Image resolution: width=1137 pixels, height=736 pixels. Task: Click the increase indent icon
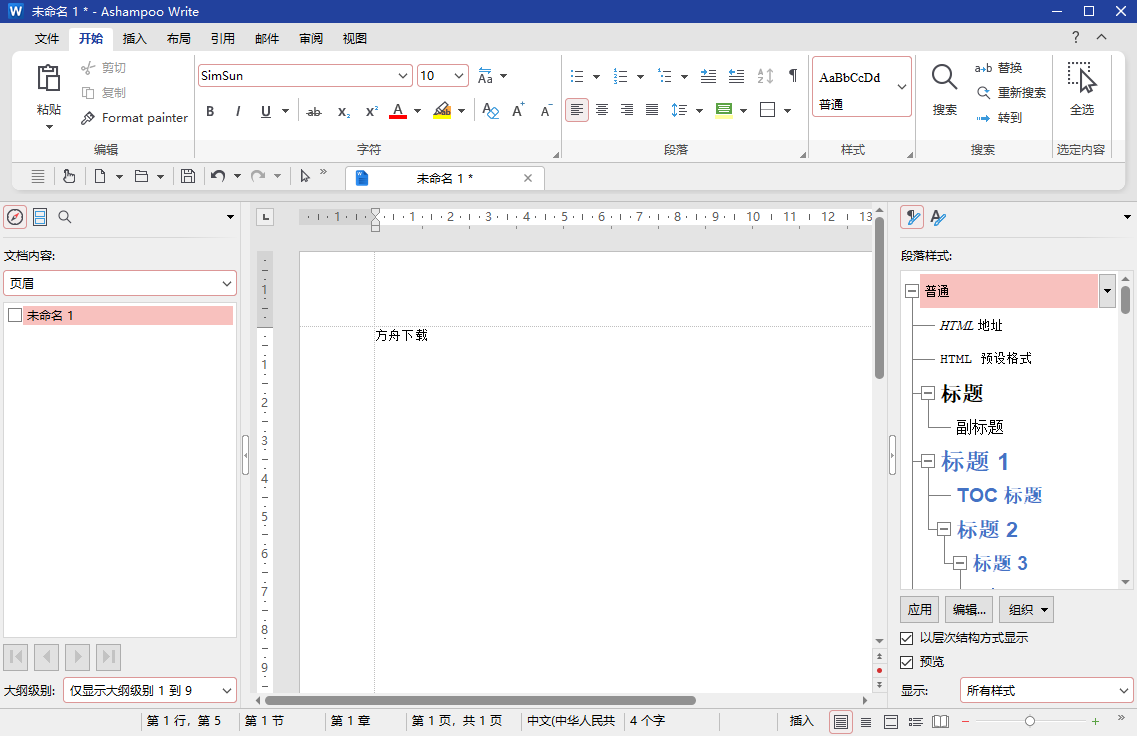click(x=708, y=76)
